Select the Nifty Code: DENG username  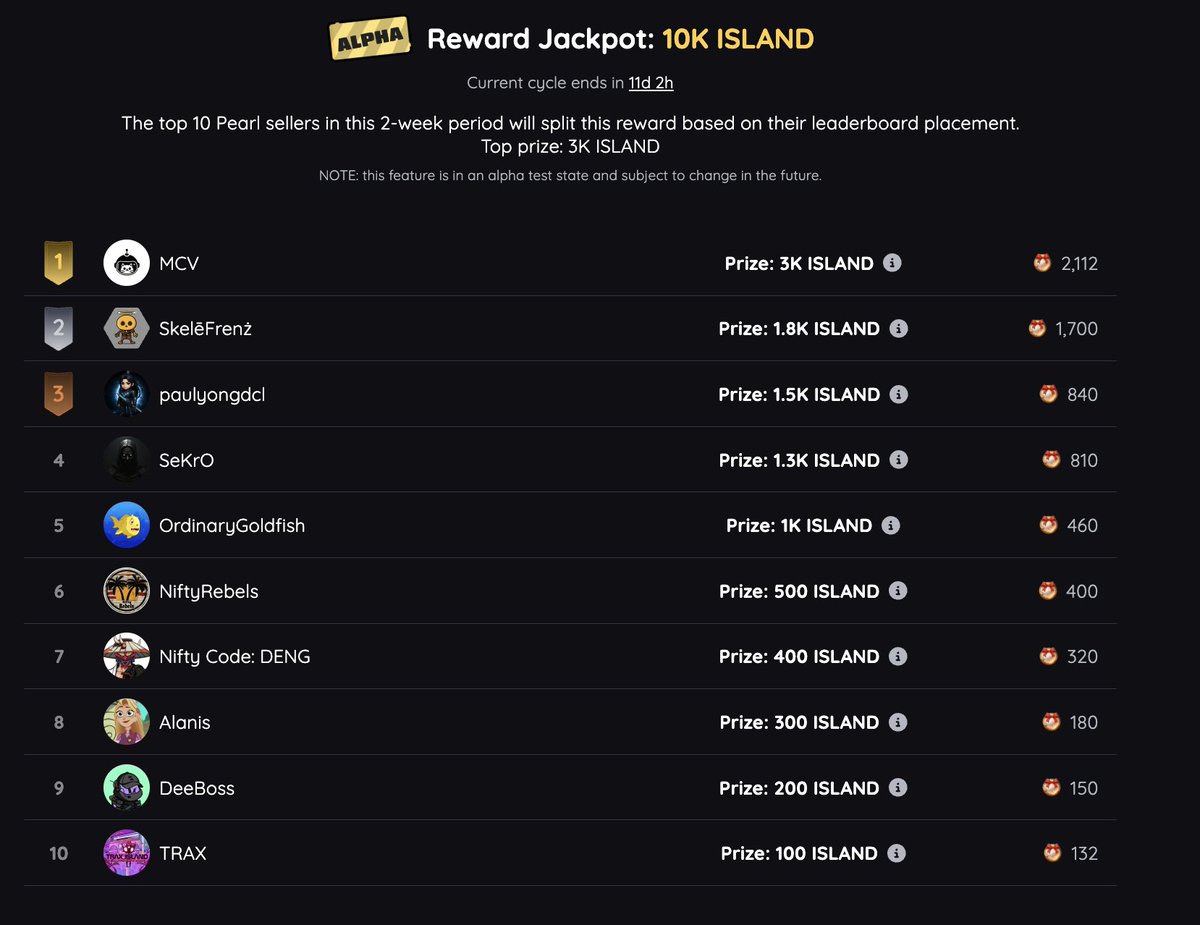[x=235, y=656]
